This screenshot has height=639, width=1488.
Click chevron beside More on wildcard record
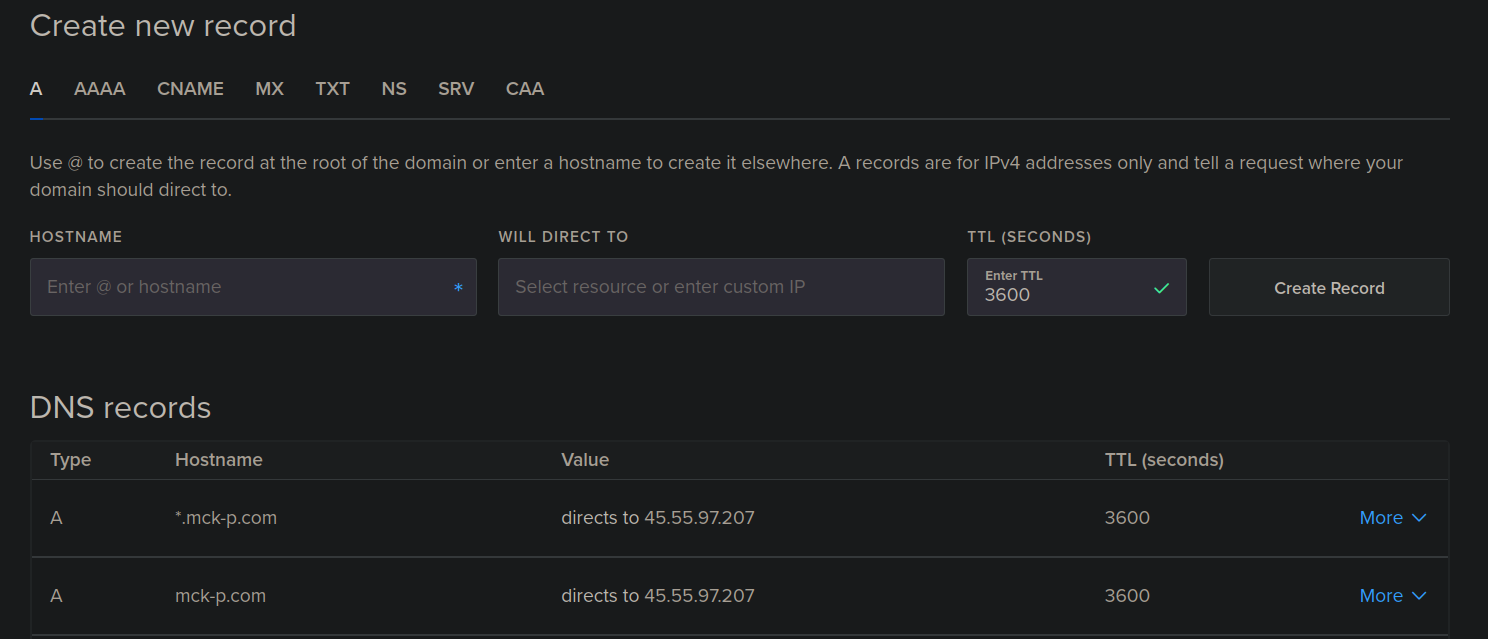[1419, 518]
